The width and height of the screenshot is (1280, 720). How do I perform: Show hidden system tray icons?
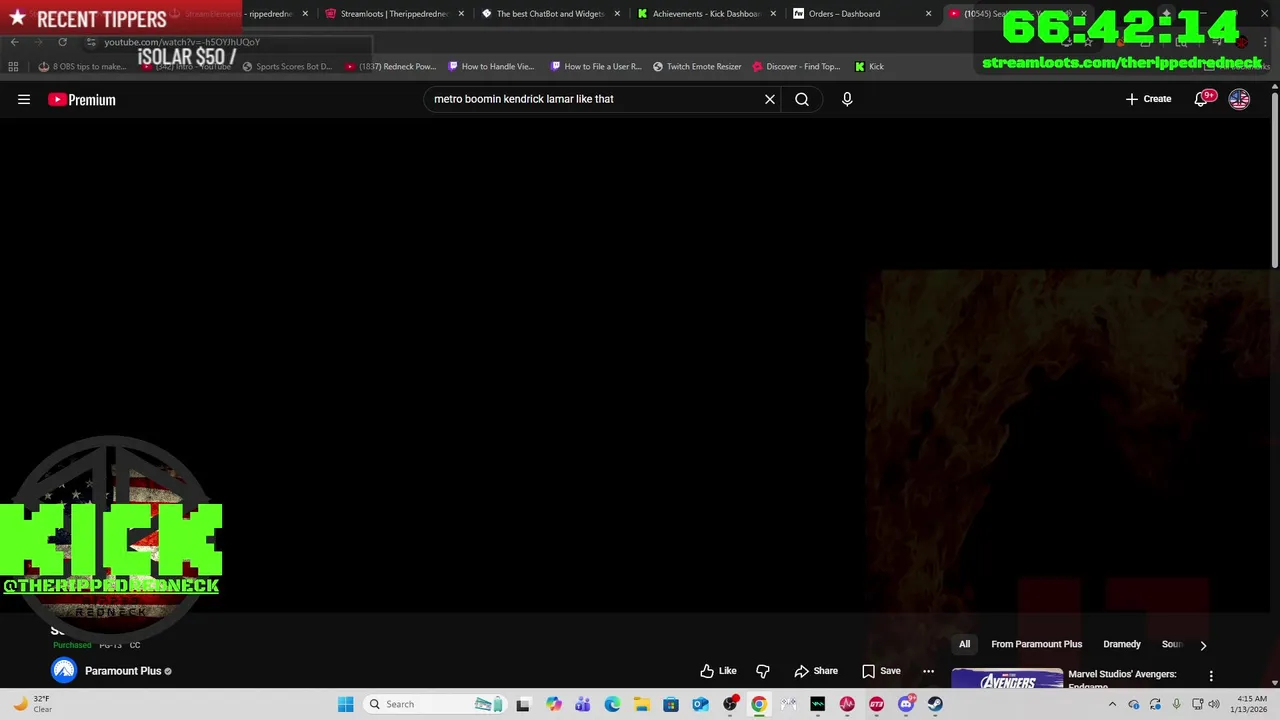1112,704
